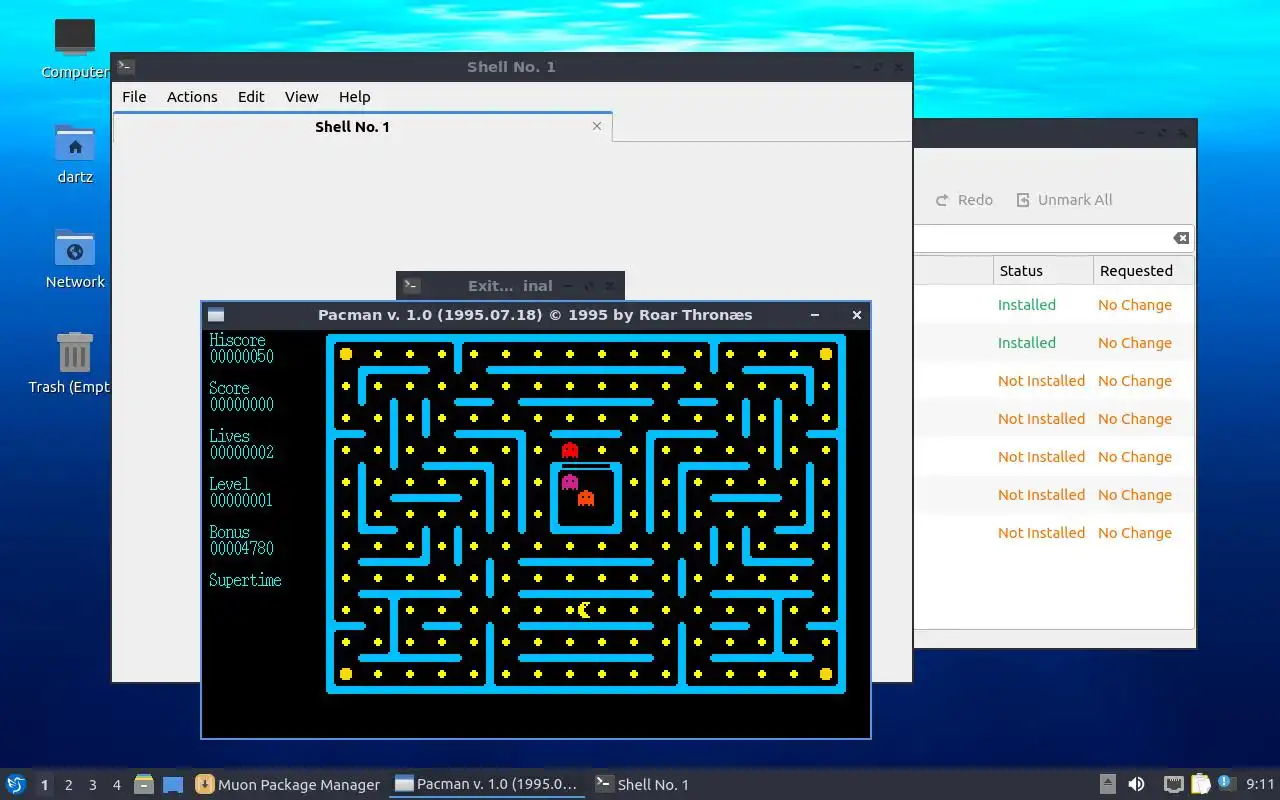The height and width of the screenshot is (800, 1280).
Task: Click the Pacman window title bar icon
Action: click(x=216, y=315)
